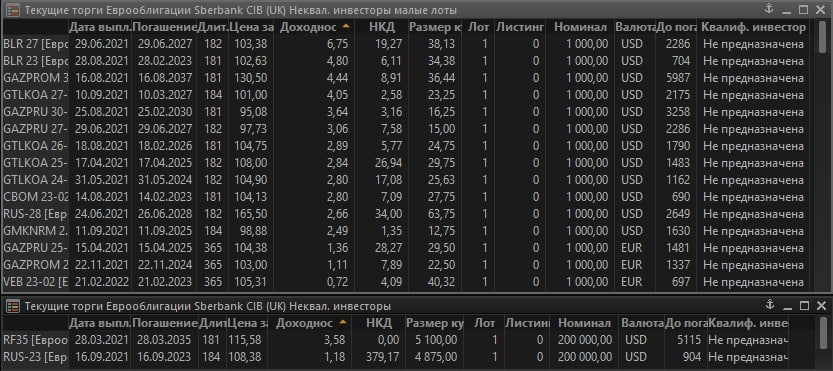Viewport: 833px width, 371px height.
Task: Select the RUS-23 row in lower table
Action: tap(396, 357)
